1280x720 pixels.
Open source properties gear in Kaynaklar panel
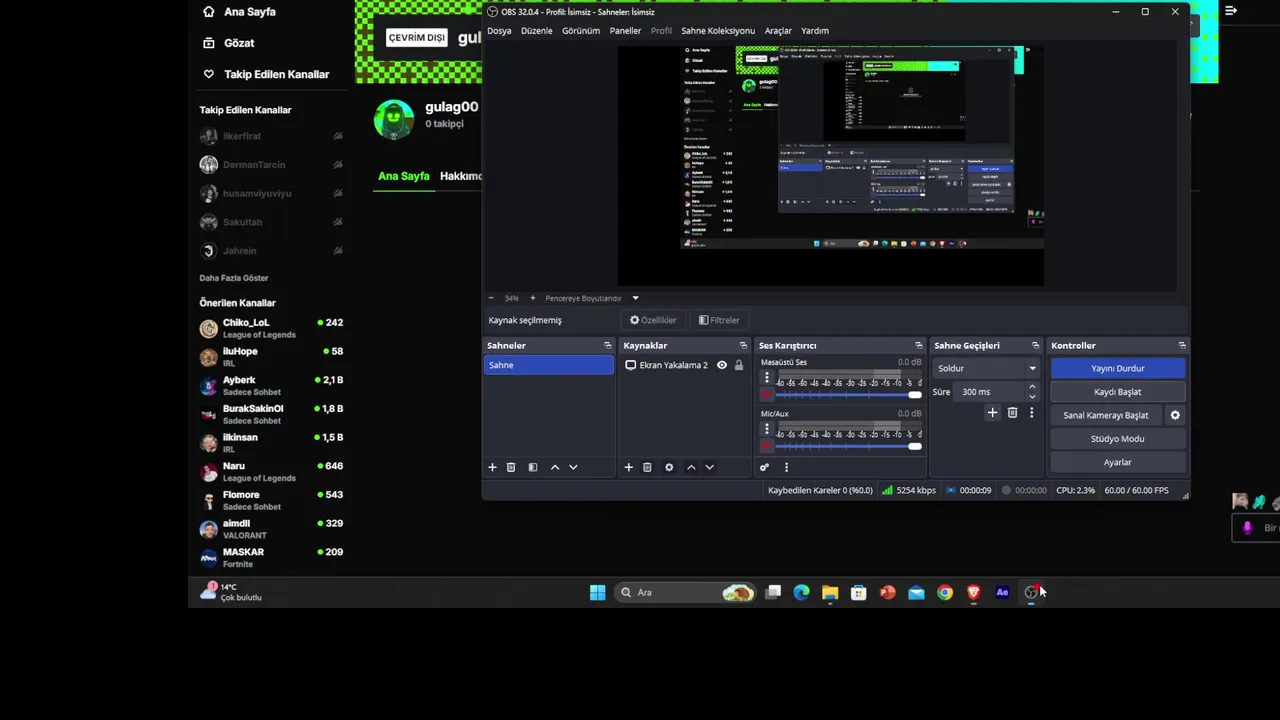(x=669, y=467)
